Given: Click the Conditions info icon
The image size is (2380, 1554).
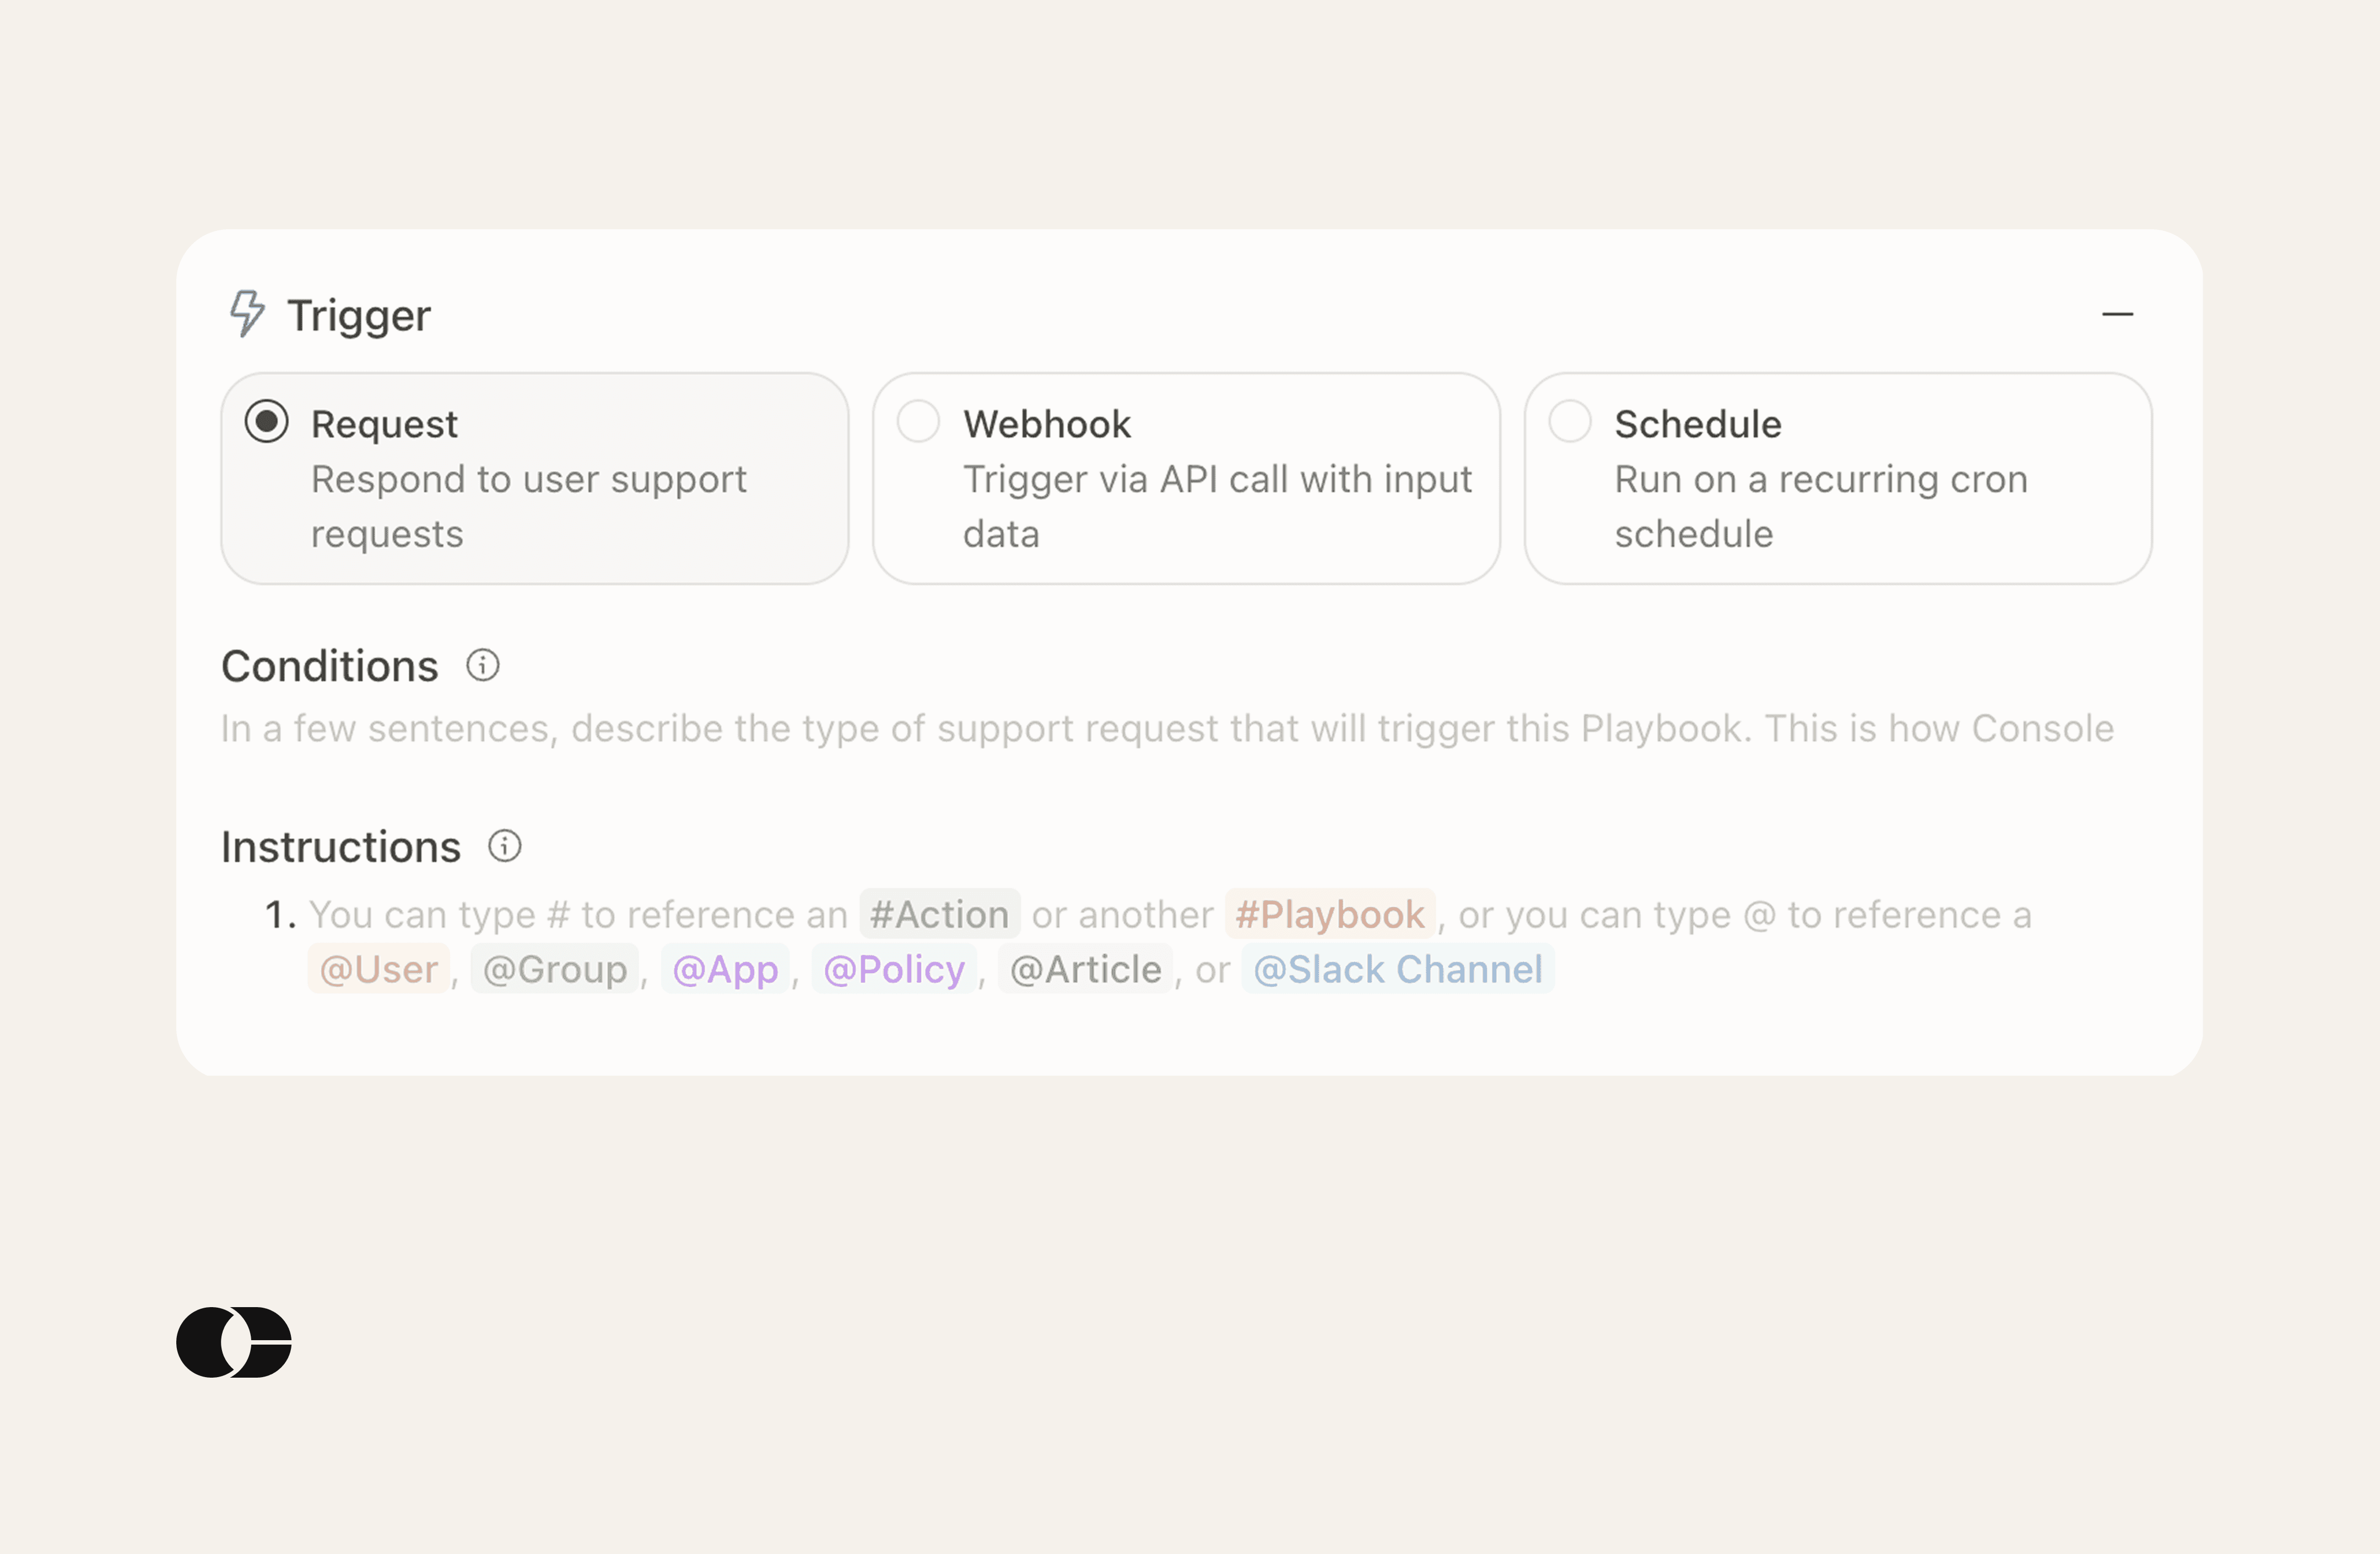Looking at the screenshot, I should point(483,665).
